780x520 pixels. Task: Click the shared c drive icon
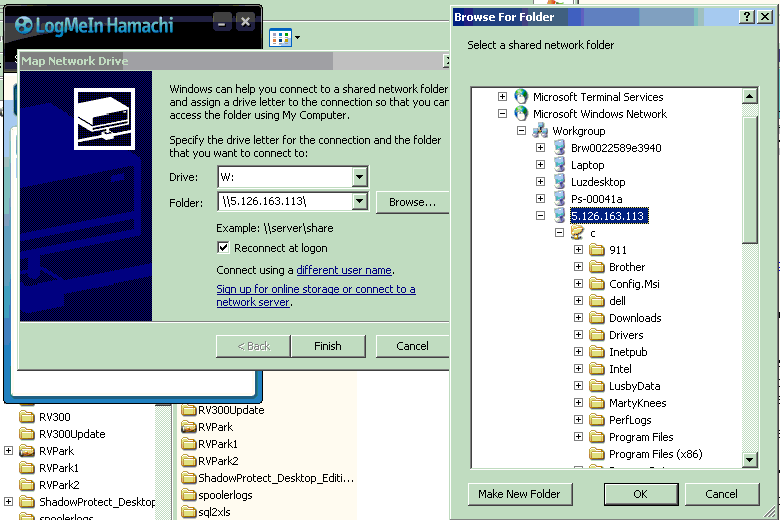click(x=578, y=232)
